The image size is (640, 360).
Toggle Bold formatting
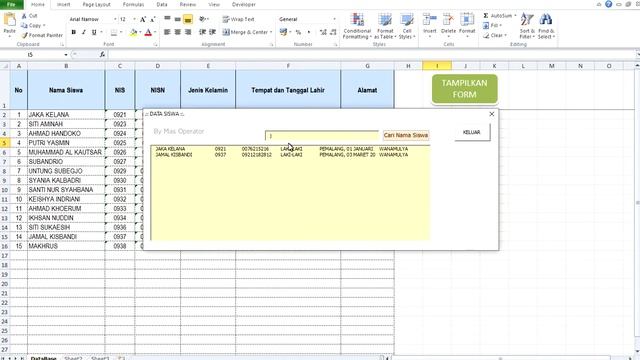pos(73,32)
